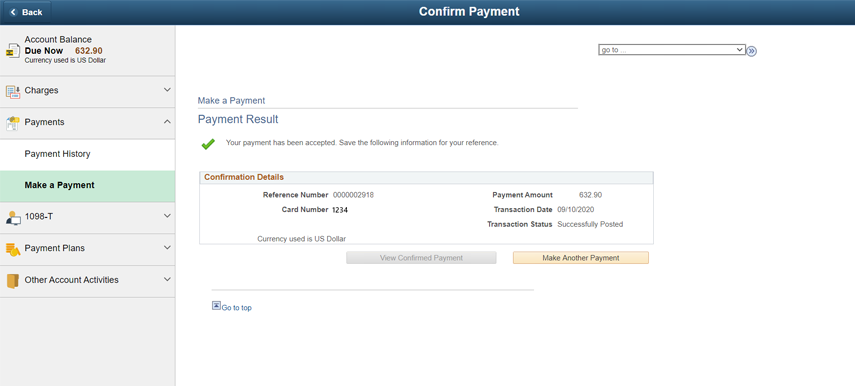Follow the Go to top link
Screen dimensions: 855x386
click(x=237, y=308)
